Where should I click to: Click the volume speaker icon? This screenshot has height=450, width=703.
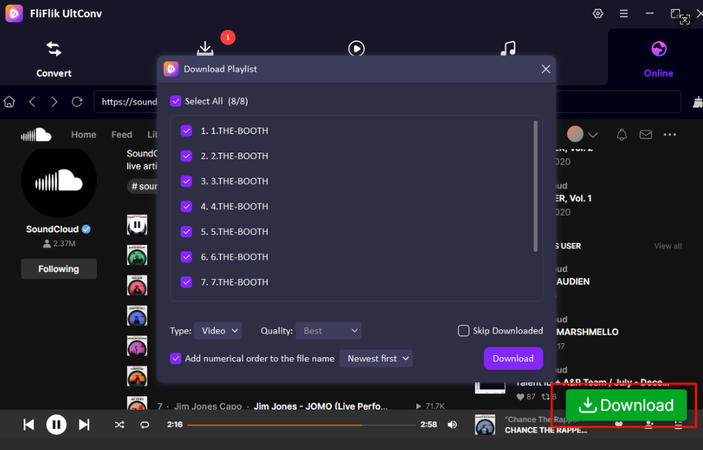tap(452, 424)
